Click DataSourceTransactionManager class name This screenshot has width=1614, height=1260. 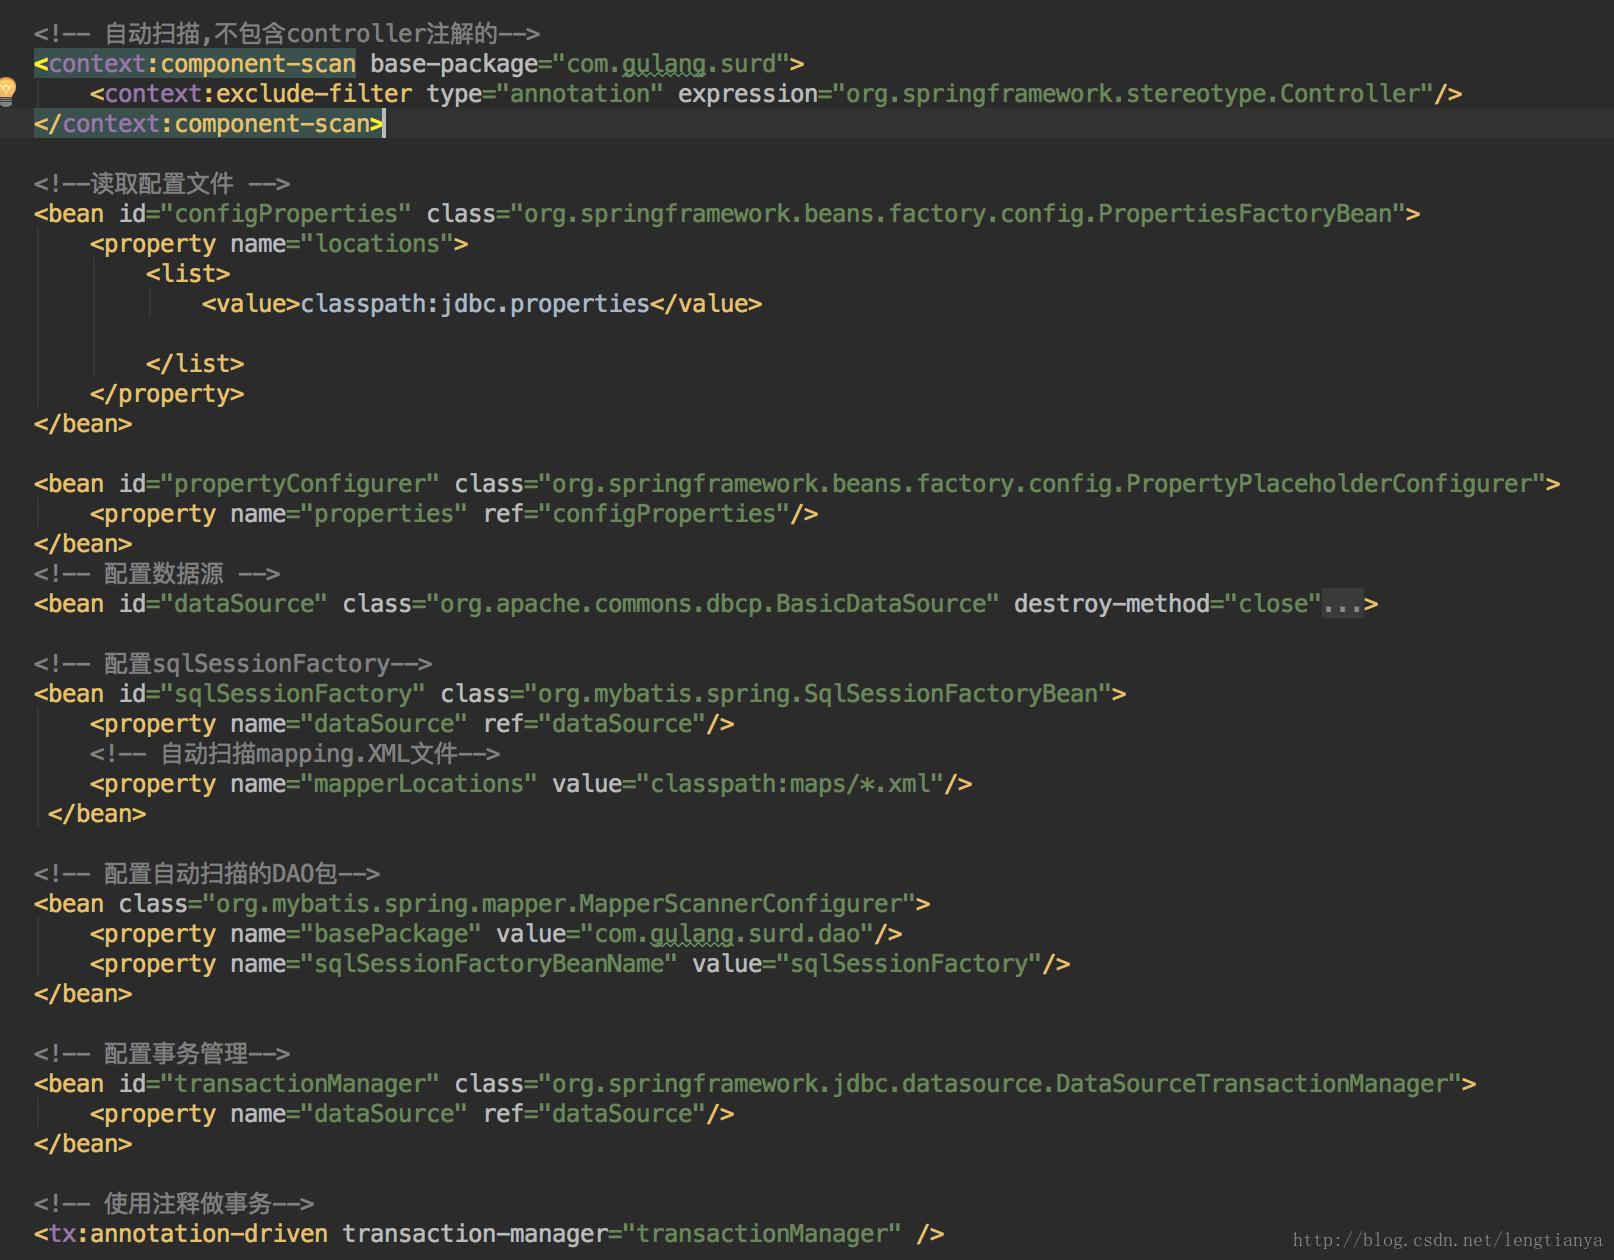point(1252,1084)
